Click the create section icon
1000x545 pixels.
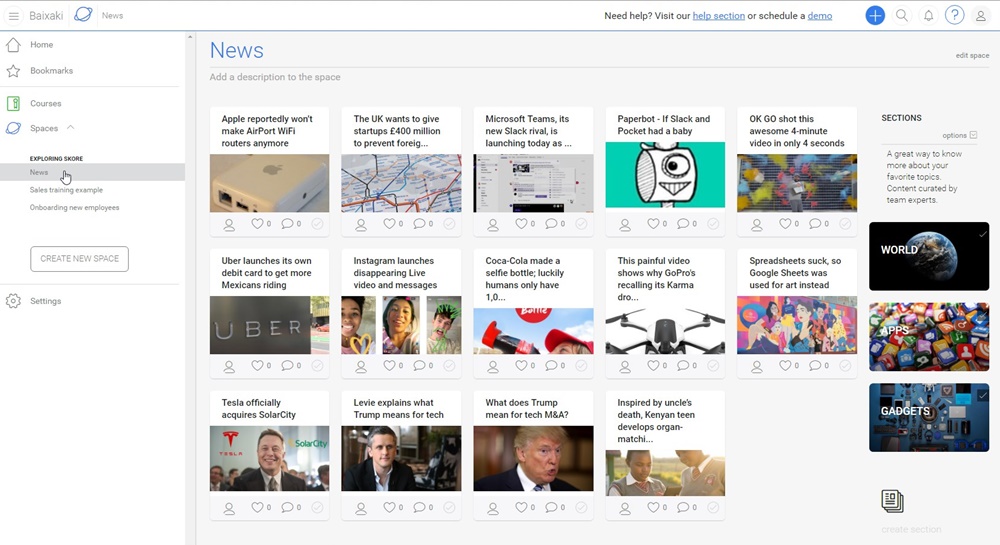(x=892, y=501)
